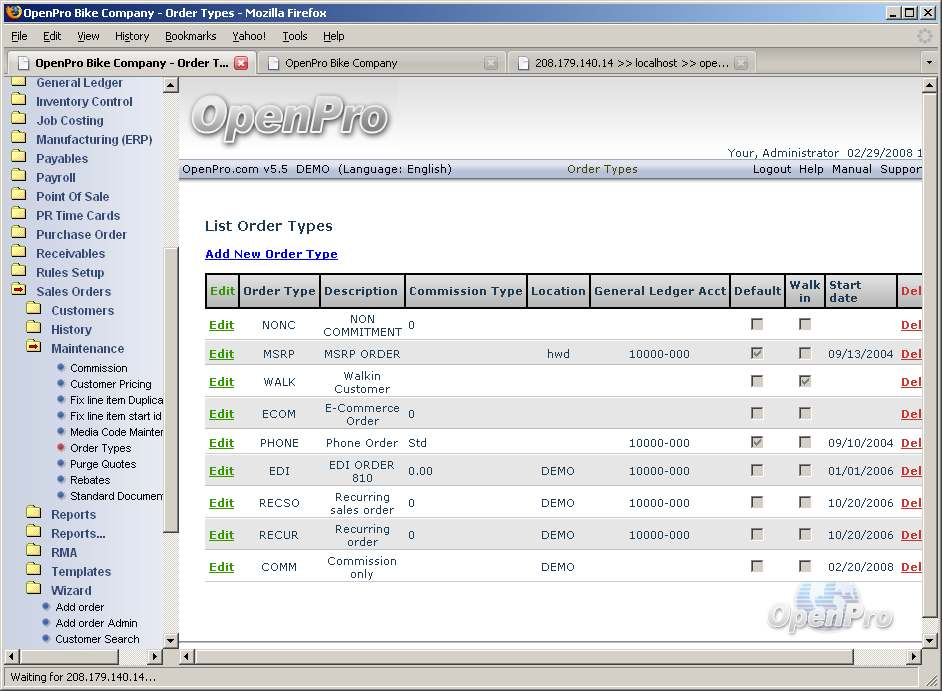Click the Receivables folder icon
This screenshot has width=942, height=691.
click(x=18, y=253)
